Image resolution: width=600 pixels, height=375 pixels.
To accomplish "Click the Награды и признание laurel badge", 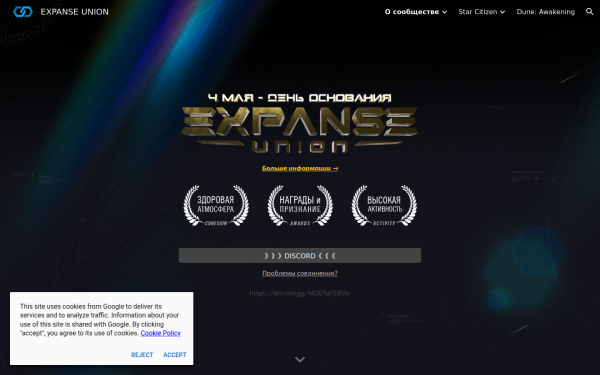I will coord(300,205).
